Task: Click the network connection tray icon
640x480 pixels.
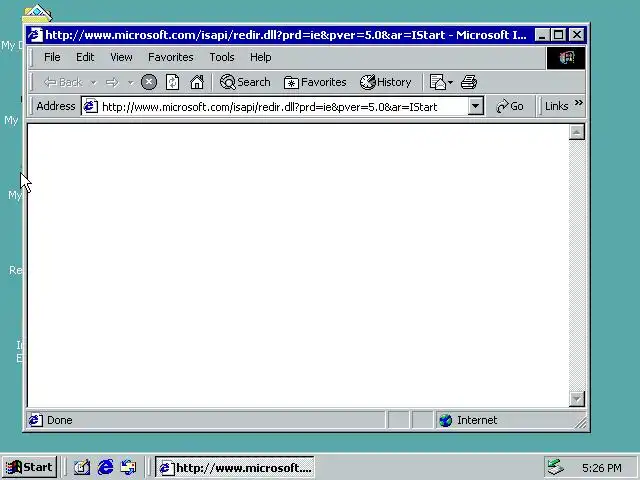Action: coord(556,467)
